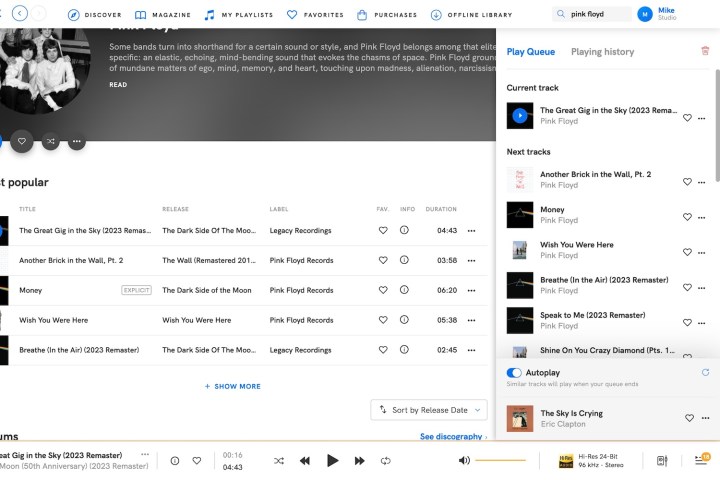This screenshot has height=480, width=720.
Task: Click the trash icon to clear queue
Action: point(705,51)
